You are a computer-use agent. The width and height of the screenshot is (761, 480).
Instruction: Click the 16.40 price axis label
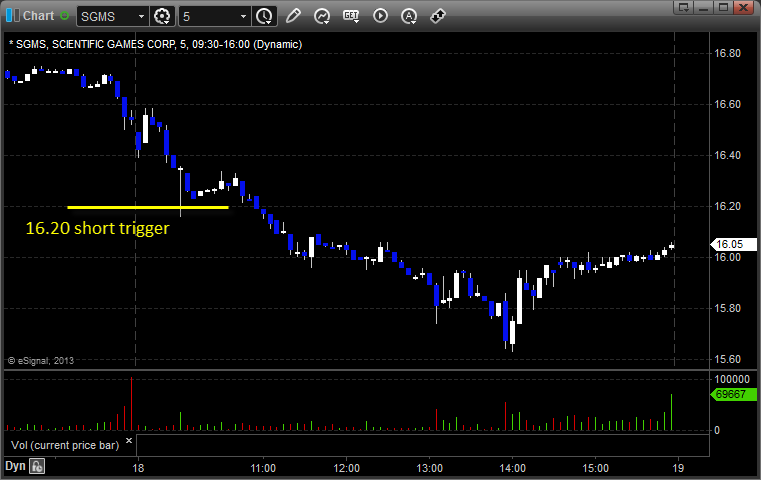pyautogui.click(x=728, y=155)
